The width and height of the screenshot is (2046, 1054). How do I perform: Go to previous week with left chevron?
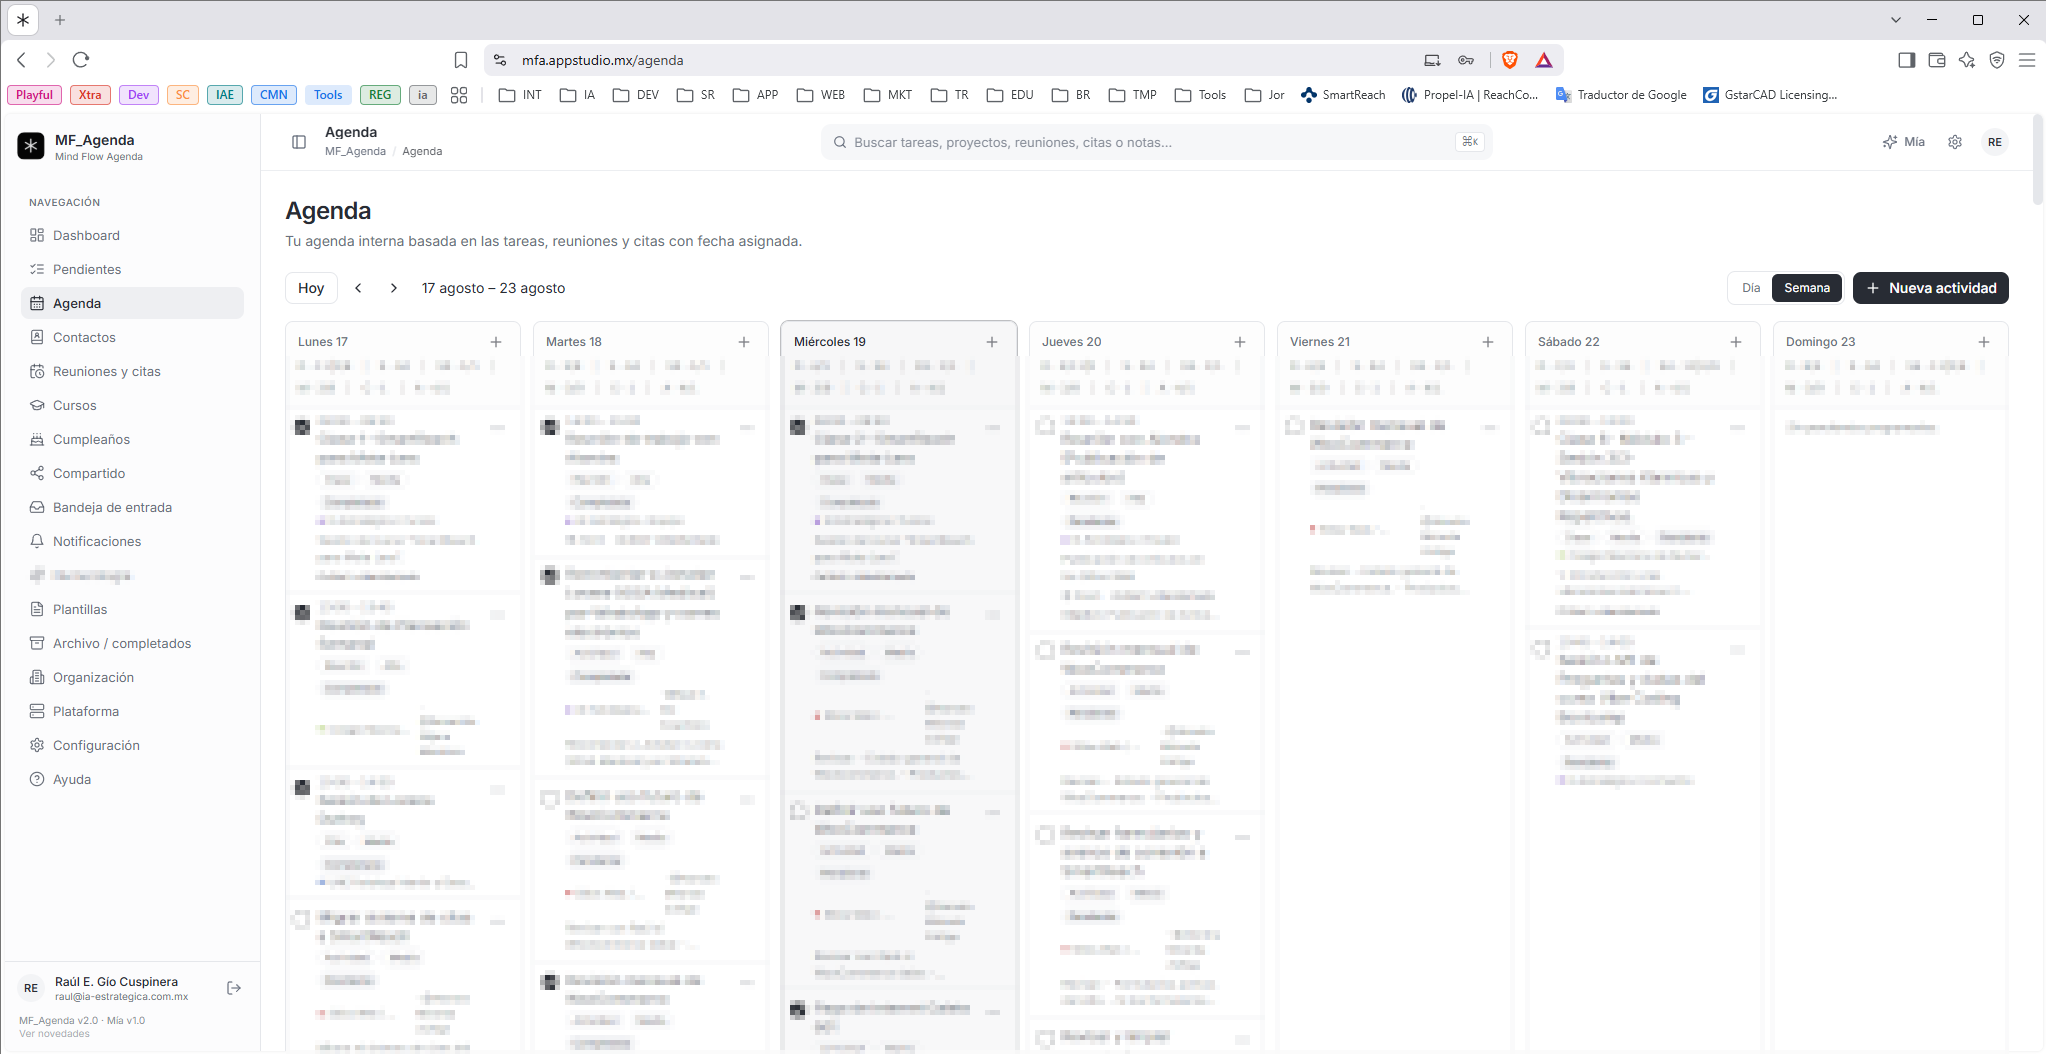coord(358,288)
